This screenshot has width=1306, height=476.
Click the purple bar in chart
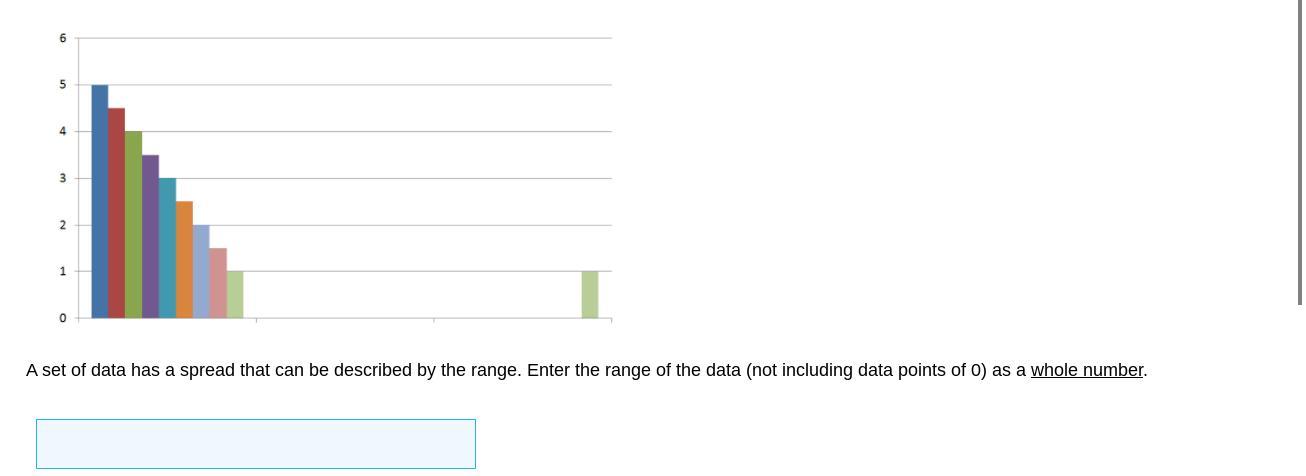point(150,237)
